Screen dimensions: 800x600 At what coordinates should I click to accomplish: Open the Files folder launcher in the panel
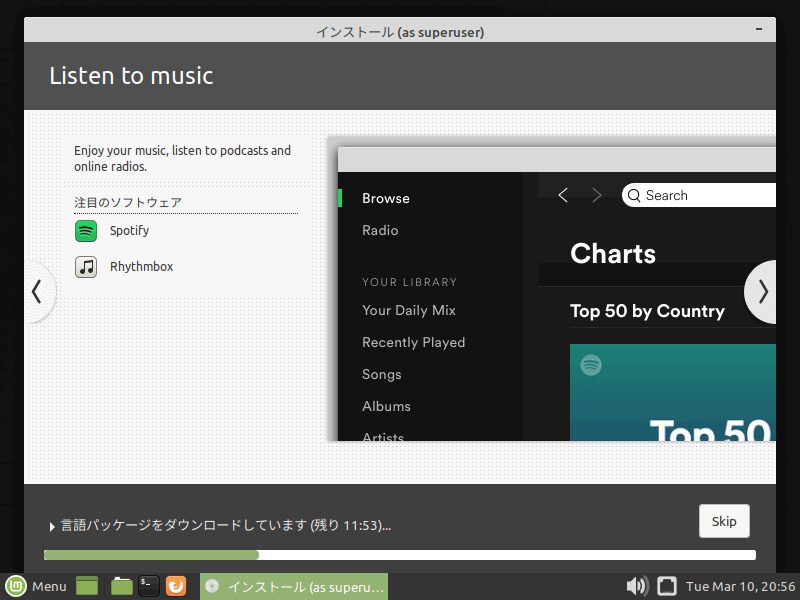point(121,586)
